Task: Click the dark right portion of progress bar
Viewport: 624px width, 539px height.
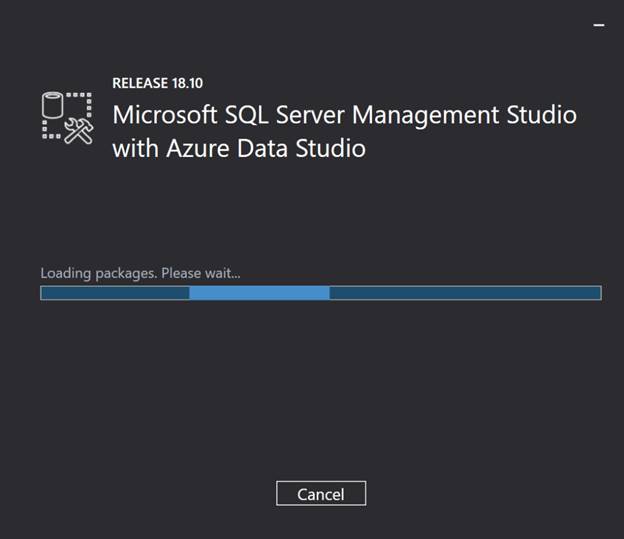Action: point(465,293)
